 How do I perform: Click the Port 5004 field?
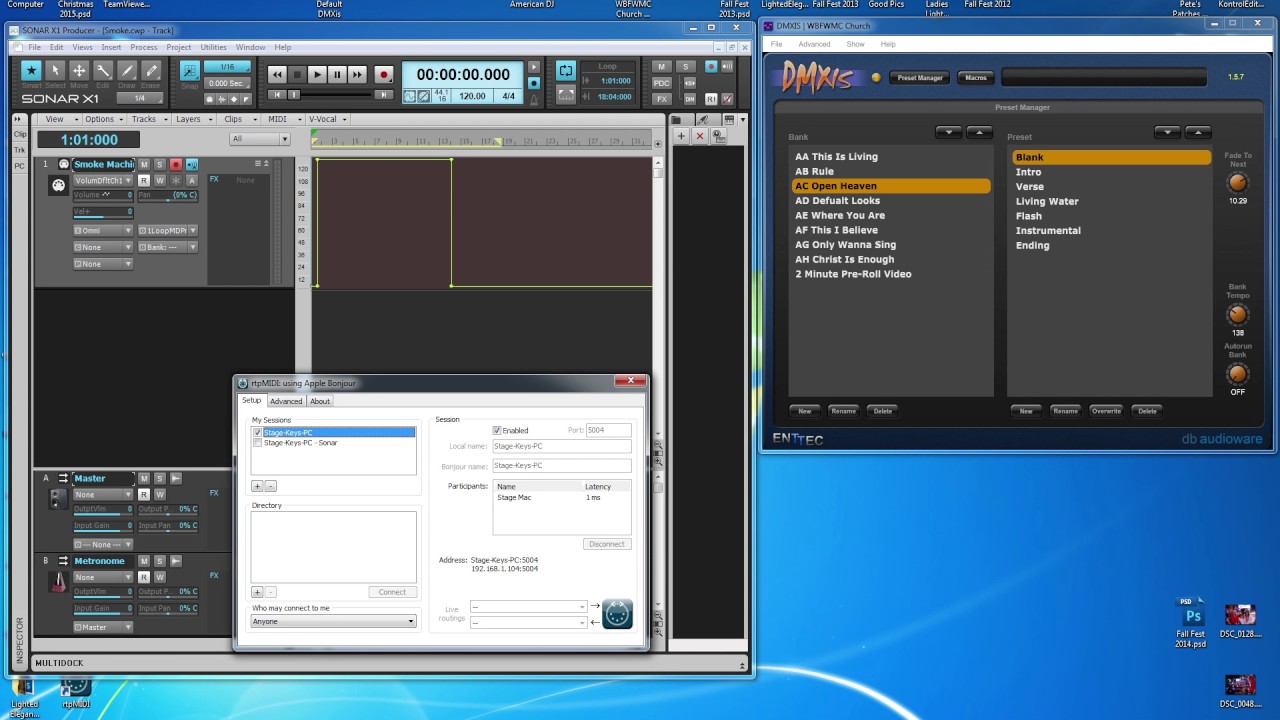point(609,430)
